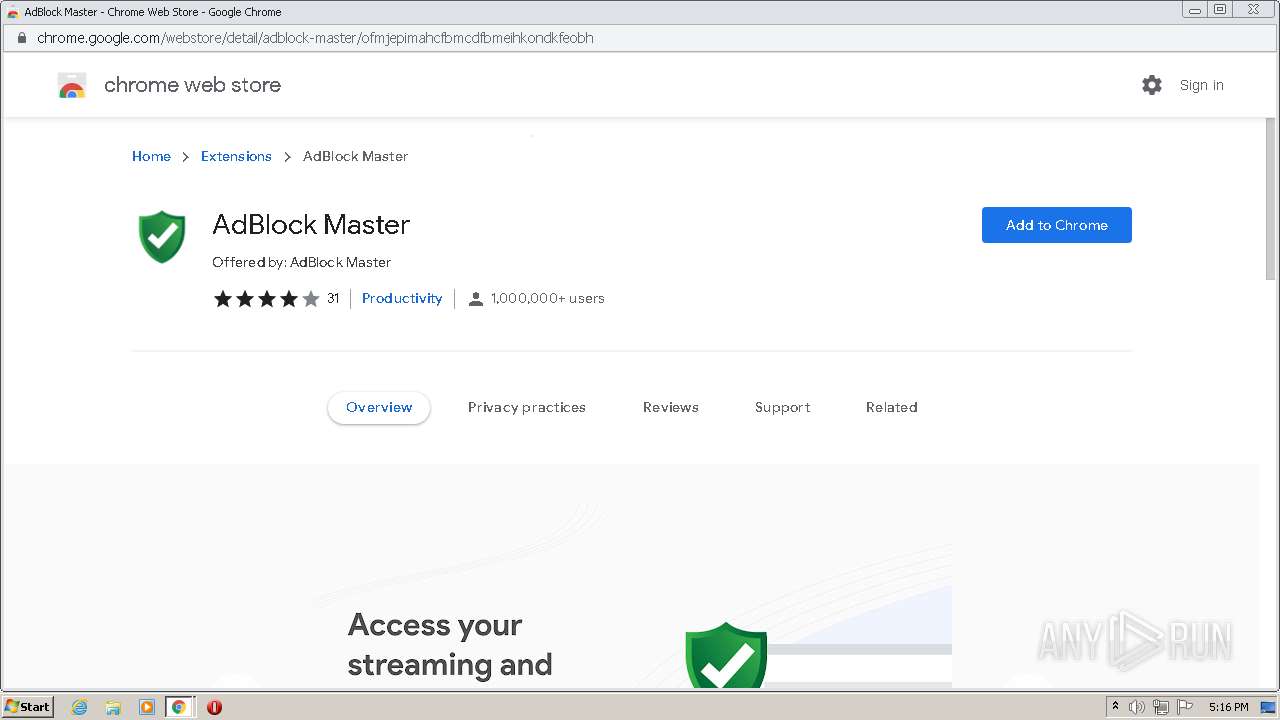Click the 31 ratings count

333,298
